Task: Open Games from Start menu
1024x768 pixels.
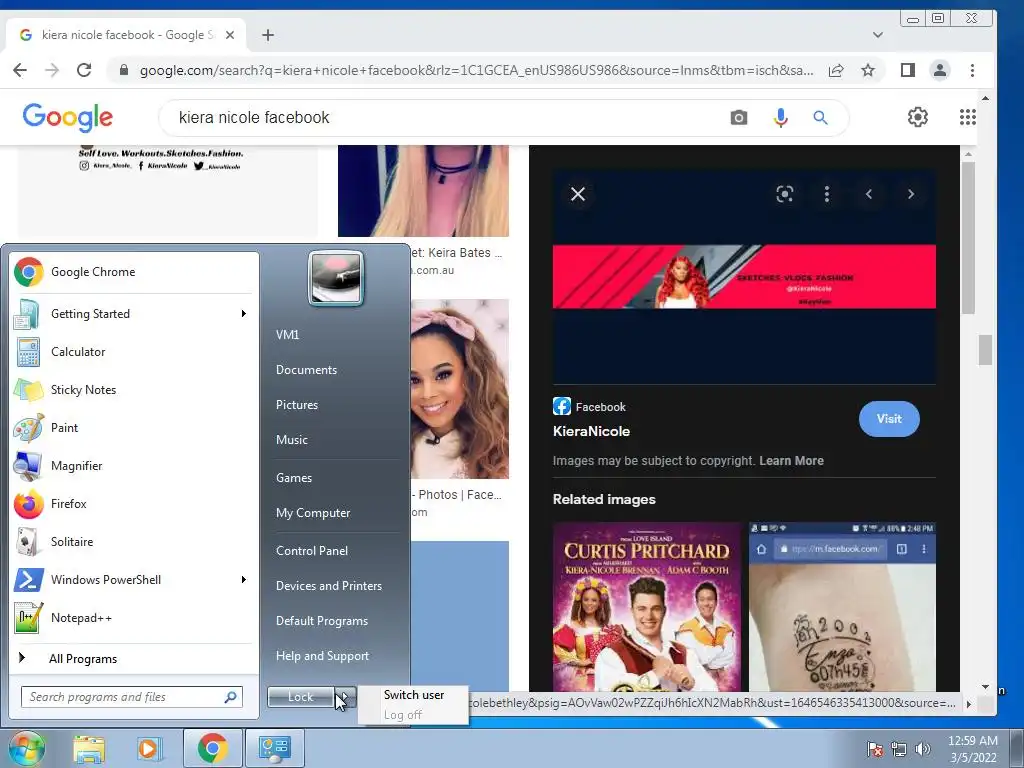Action: click(294, 477)
